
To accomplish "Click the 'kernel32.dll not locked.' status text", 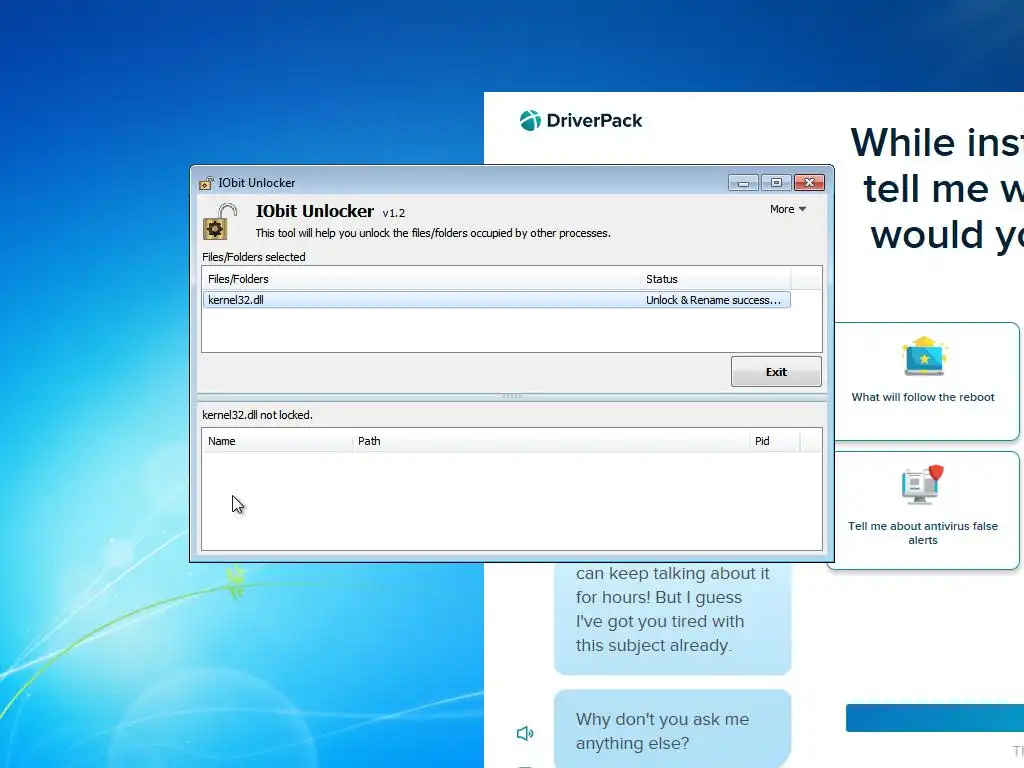I will pyautogui.click(x=257, y=415).
